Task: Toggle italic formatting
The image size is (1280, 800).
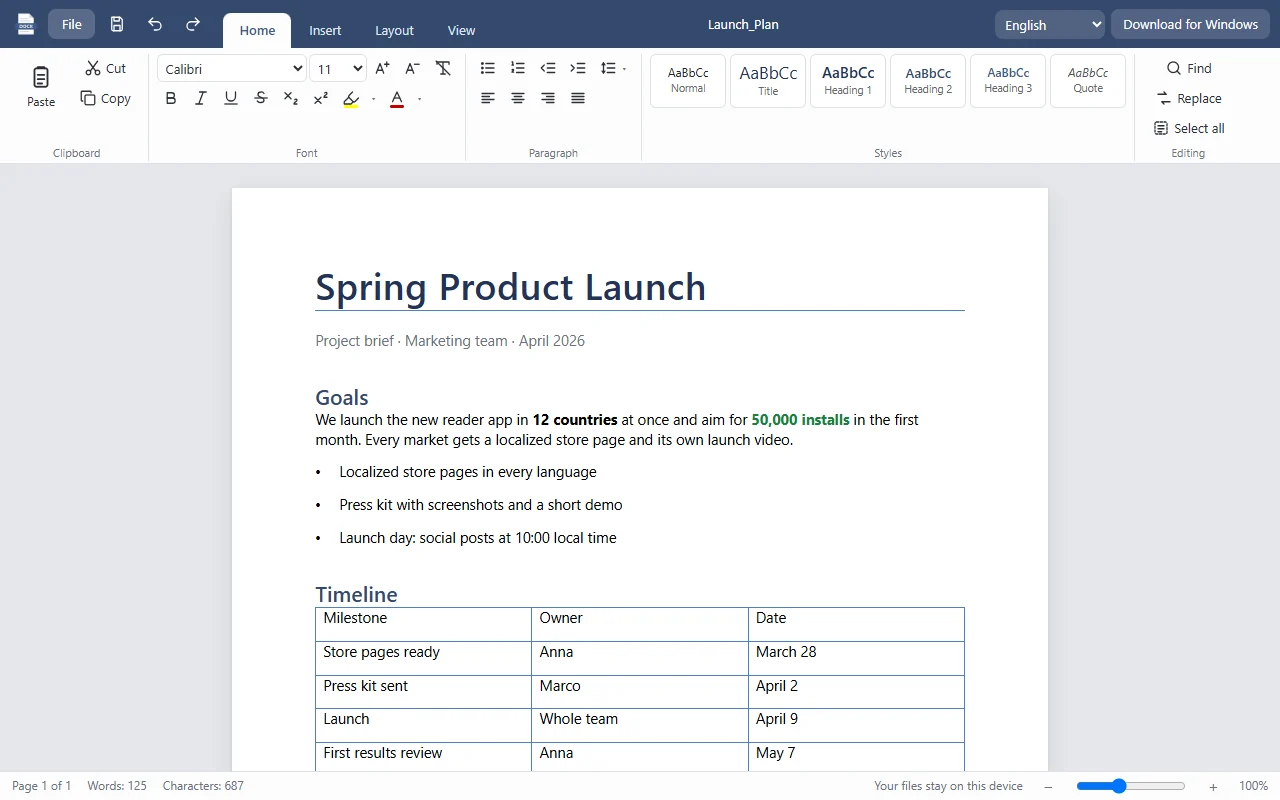Action: coord(201,98)
